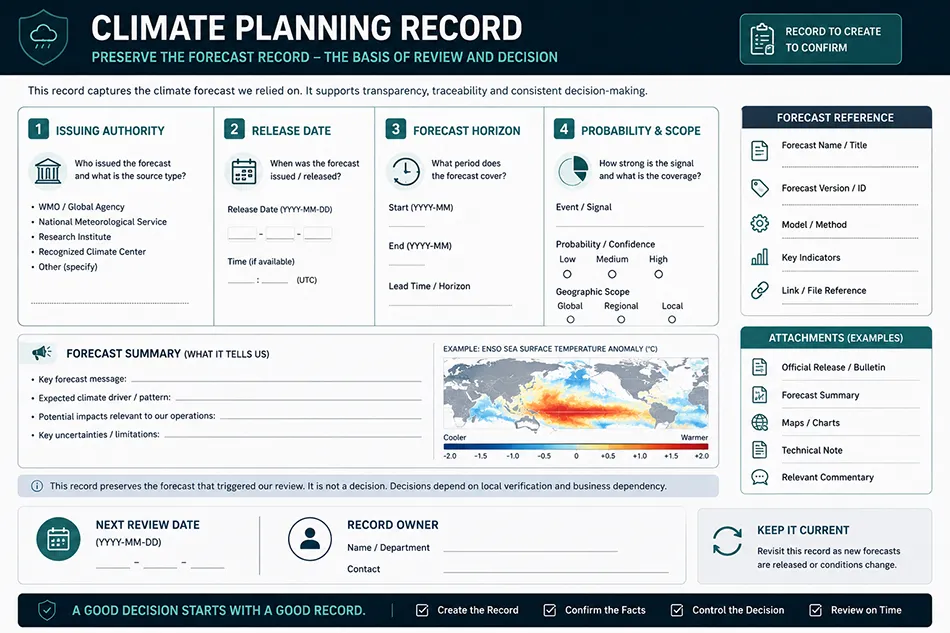Click the Release Date day input box
This screenshot has width=950, height=633.
pyautogui.click(x=317, y=233)
